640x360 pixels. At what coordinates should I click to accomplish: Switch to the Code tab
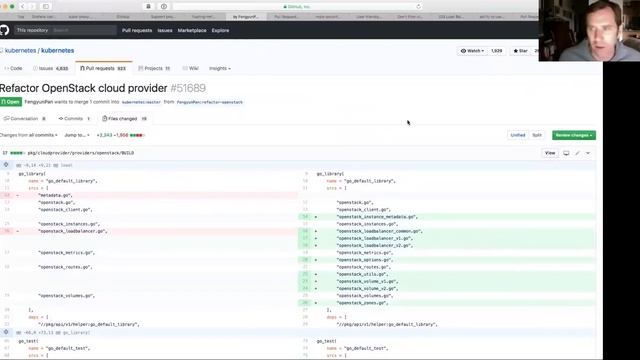[x=13, y=69]
